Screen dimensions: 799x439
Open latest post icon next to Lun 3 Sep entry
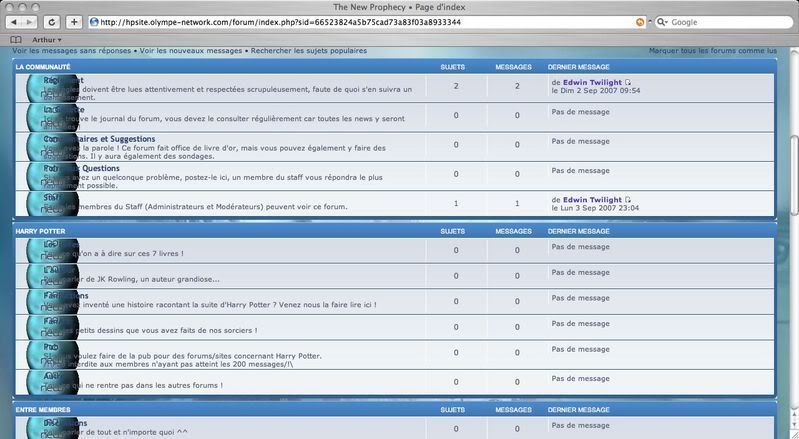tap(628, 200)
